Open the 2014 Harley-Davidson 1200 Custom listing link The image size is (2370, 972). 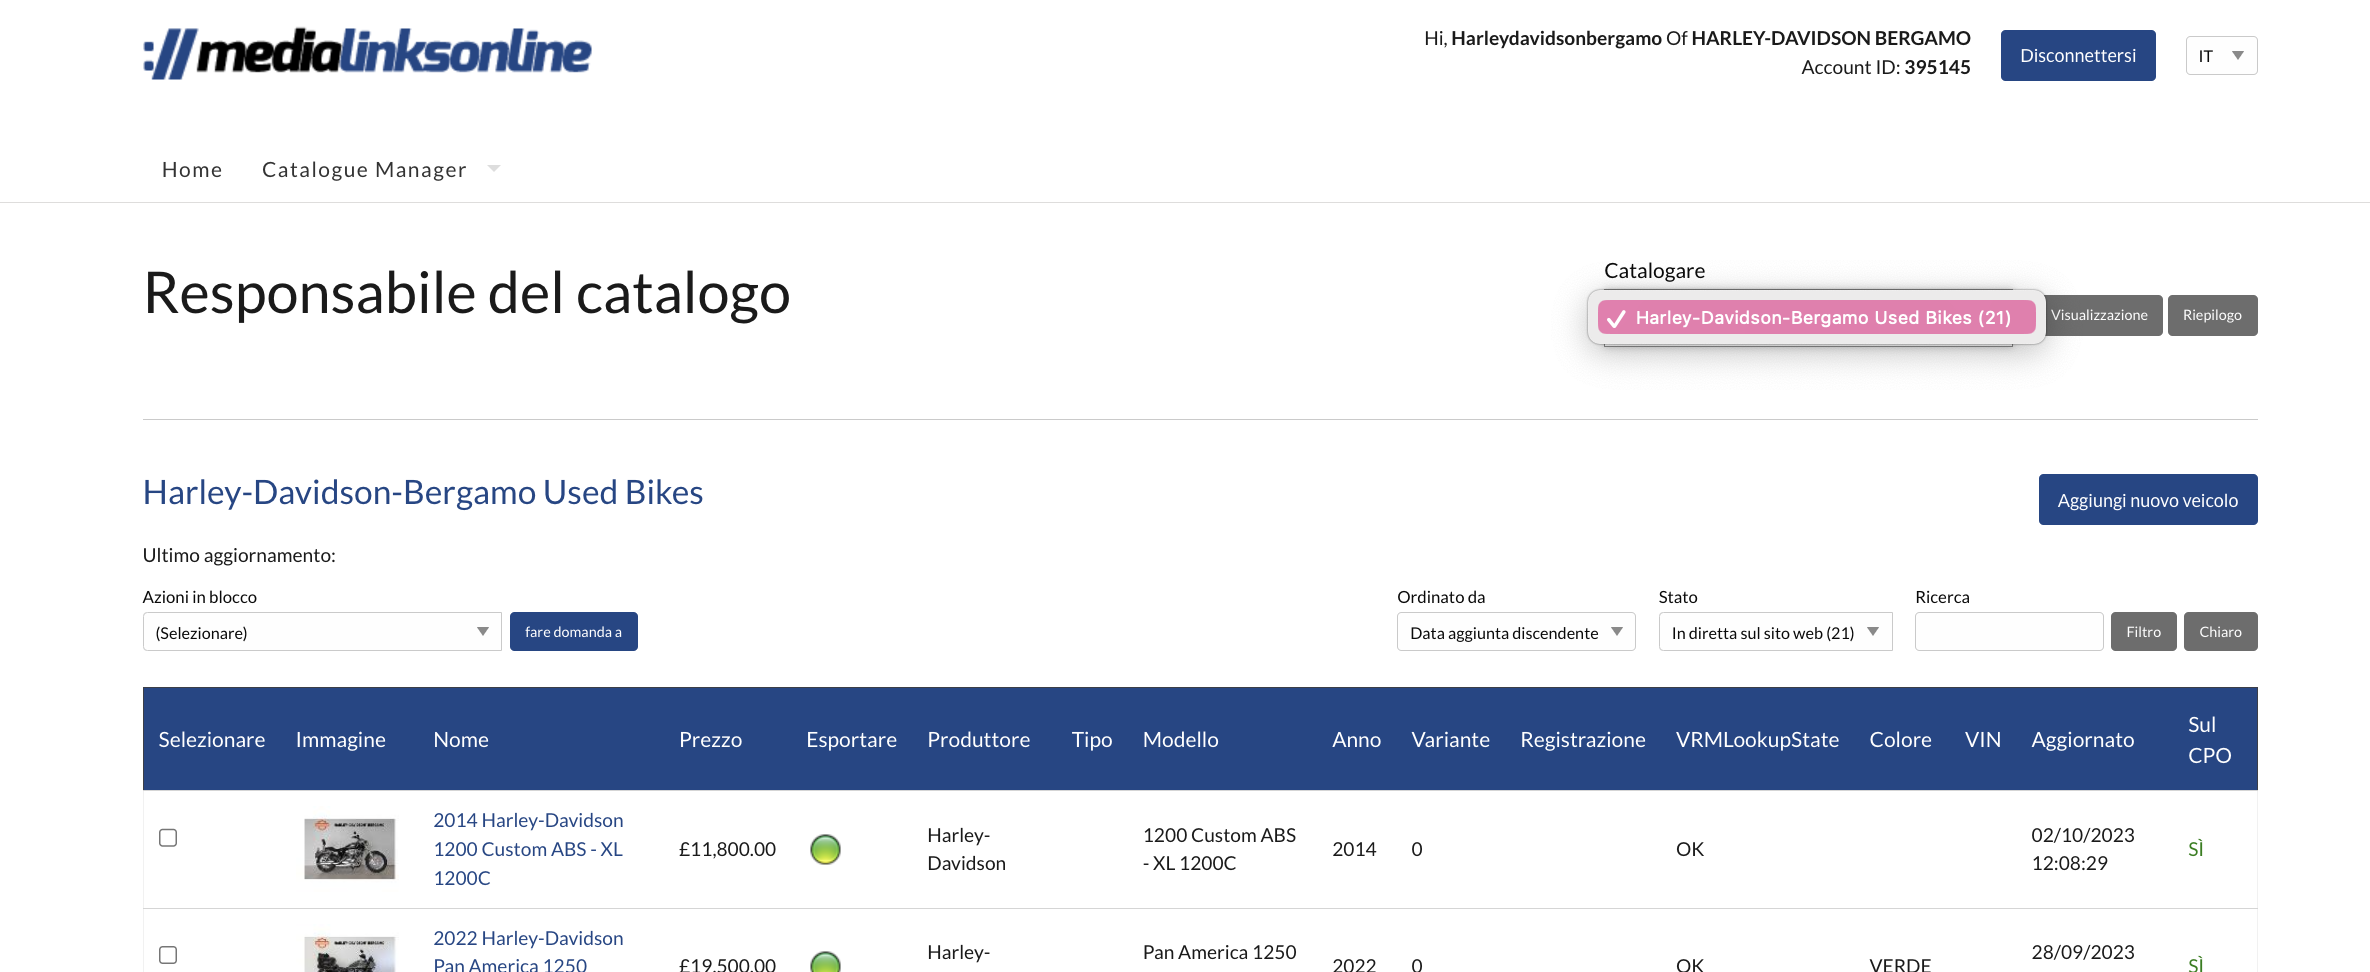pos(528,849)
